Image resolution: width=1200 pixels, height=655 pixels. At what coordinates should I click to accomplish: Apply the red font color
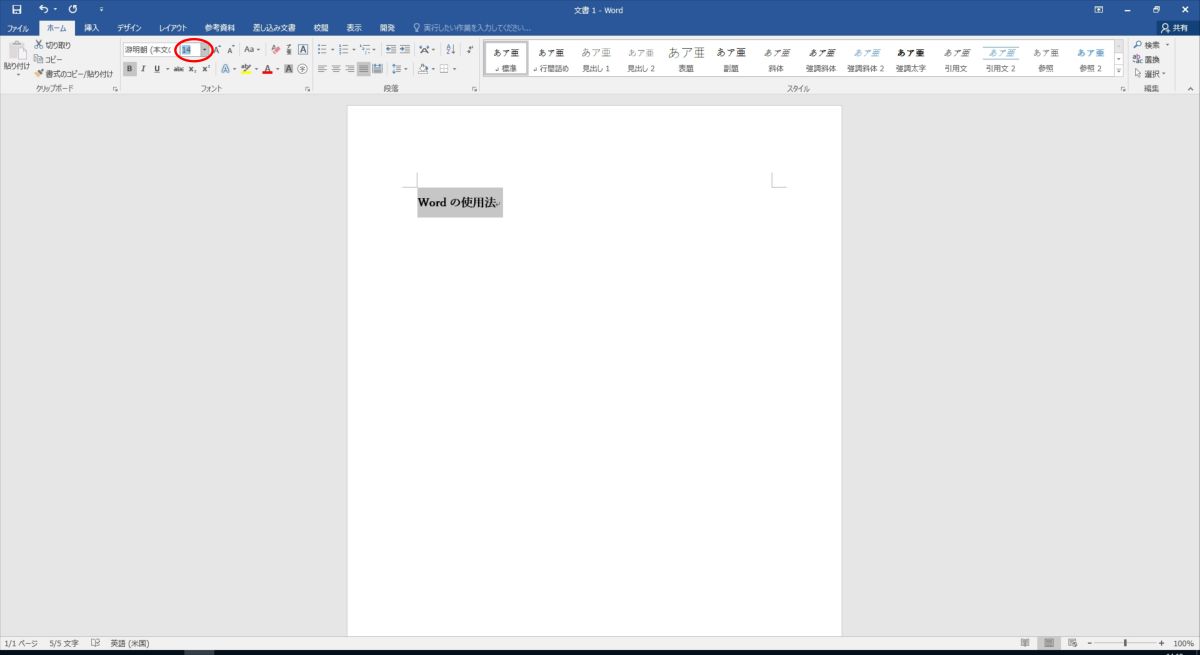tap(267, 69)
